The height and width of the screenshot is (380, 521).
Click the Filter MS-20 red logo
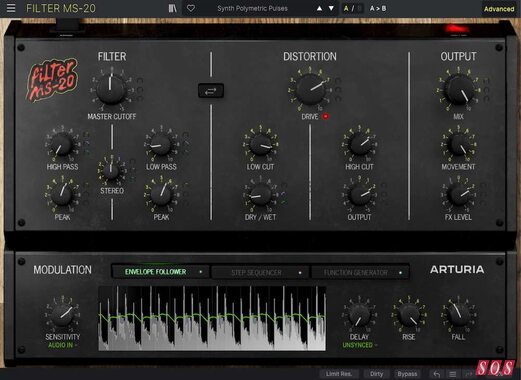pos(52,80)
